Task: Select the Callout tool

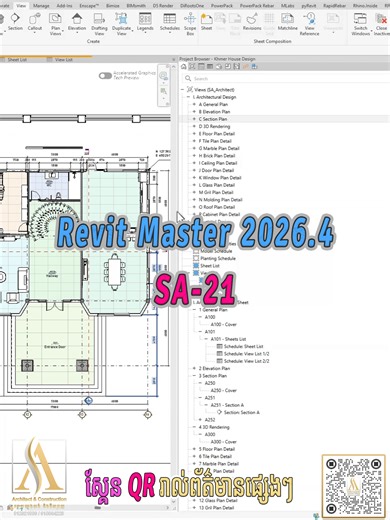Action: pyautogui.click(x=35, y=22)
